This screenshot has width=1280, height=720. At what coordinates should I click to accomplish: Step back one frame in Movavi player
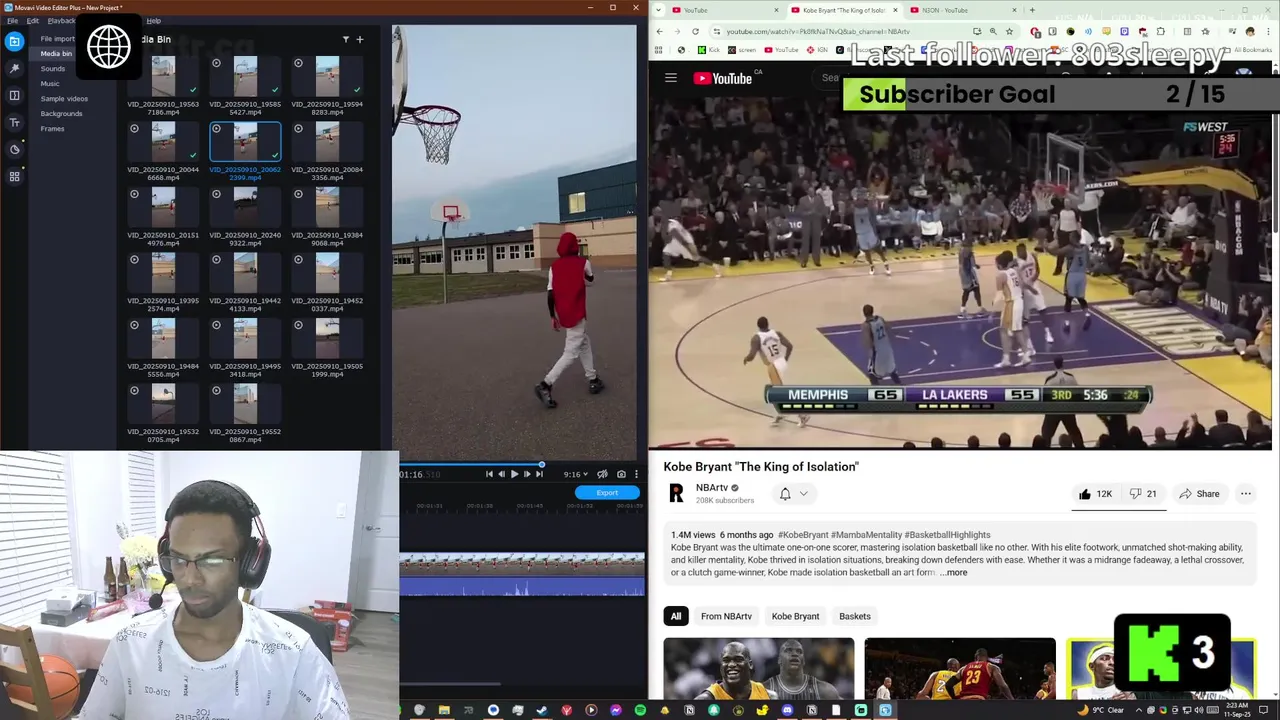pos(501,474)
